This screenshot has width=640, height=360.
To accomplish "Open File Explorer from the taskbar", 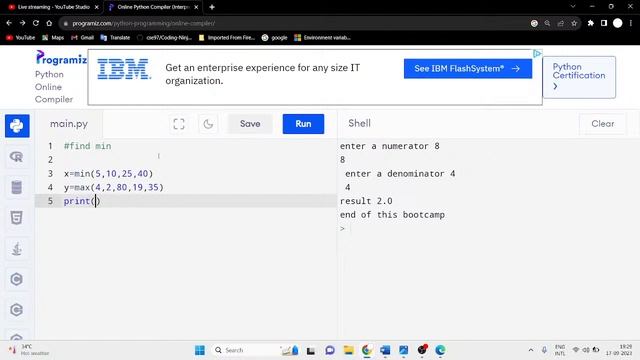I will (x=348, y=350).
